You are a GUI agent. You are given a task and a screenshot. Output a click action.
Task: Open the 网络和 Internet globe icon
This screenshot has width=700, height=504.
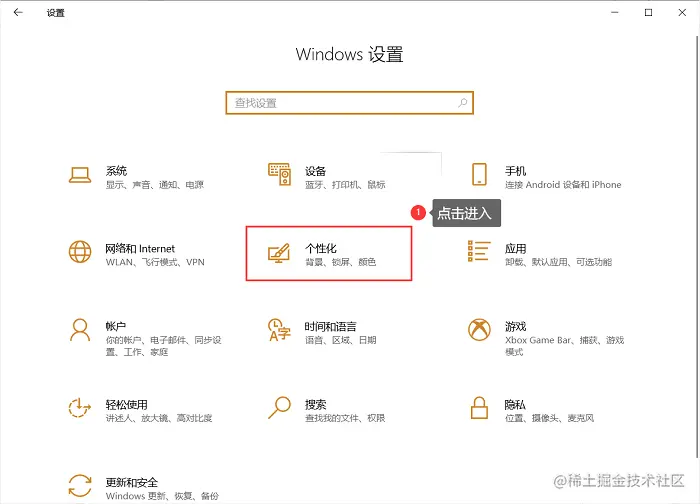[x=80, y=252]
